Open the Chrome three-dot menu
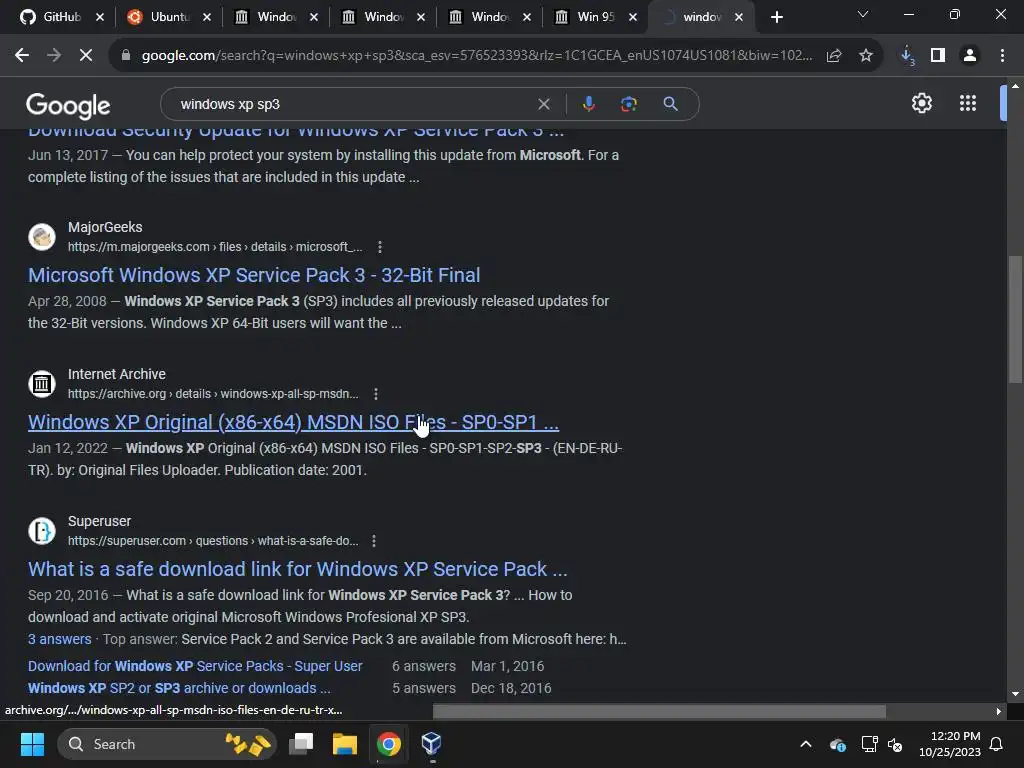 pos(1002,56)
